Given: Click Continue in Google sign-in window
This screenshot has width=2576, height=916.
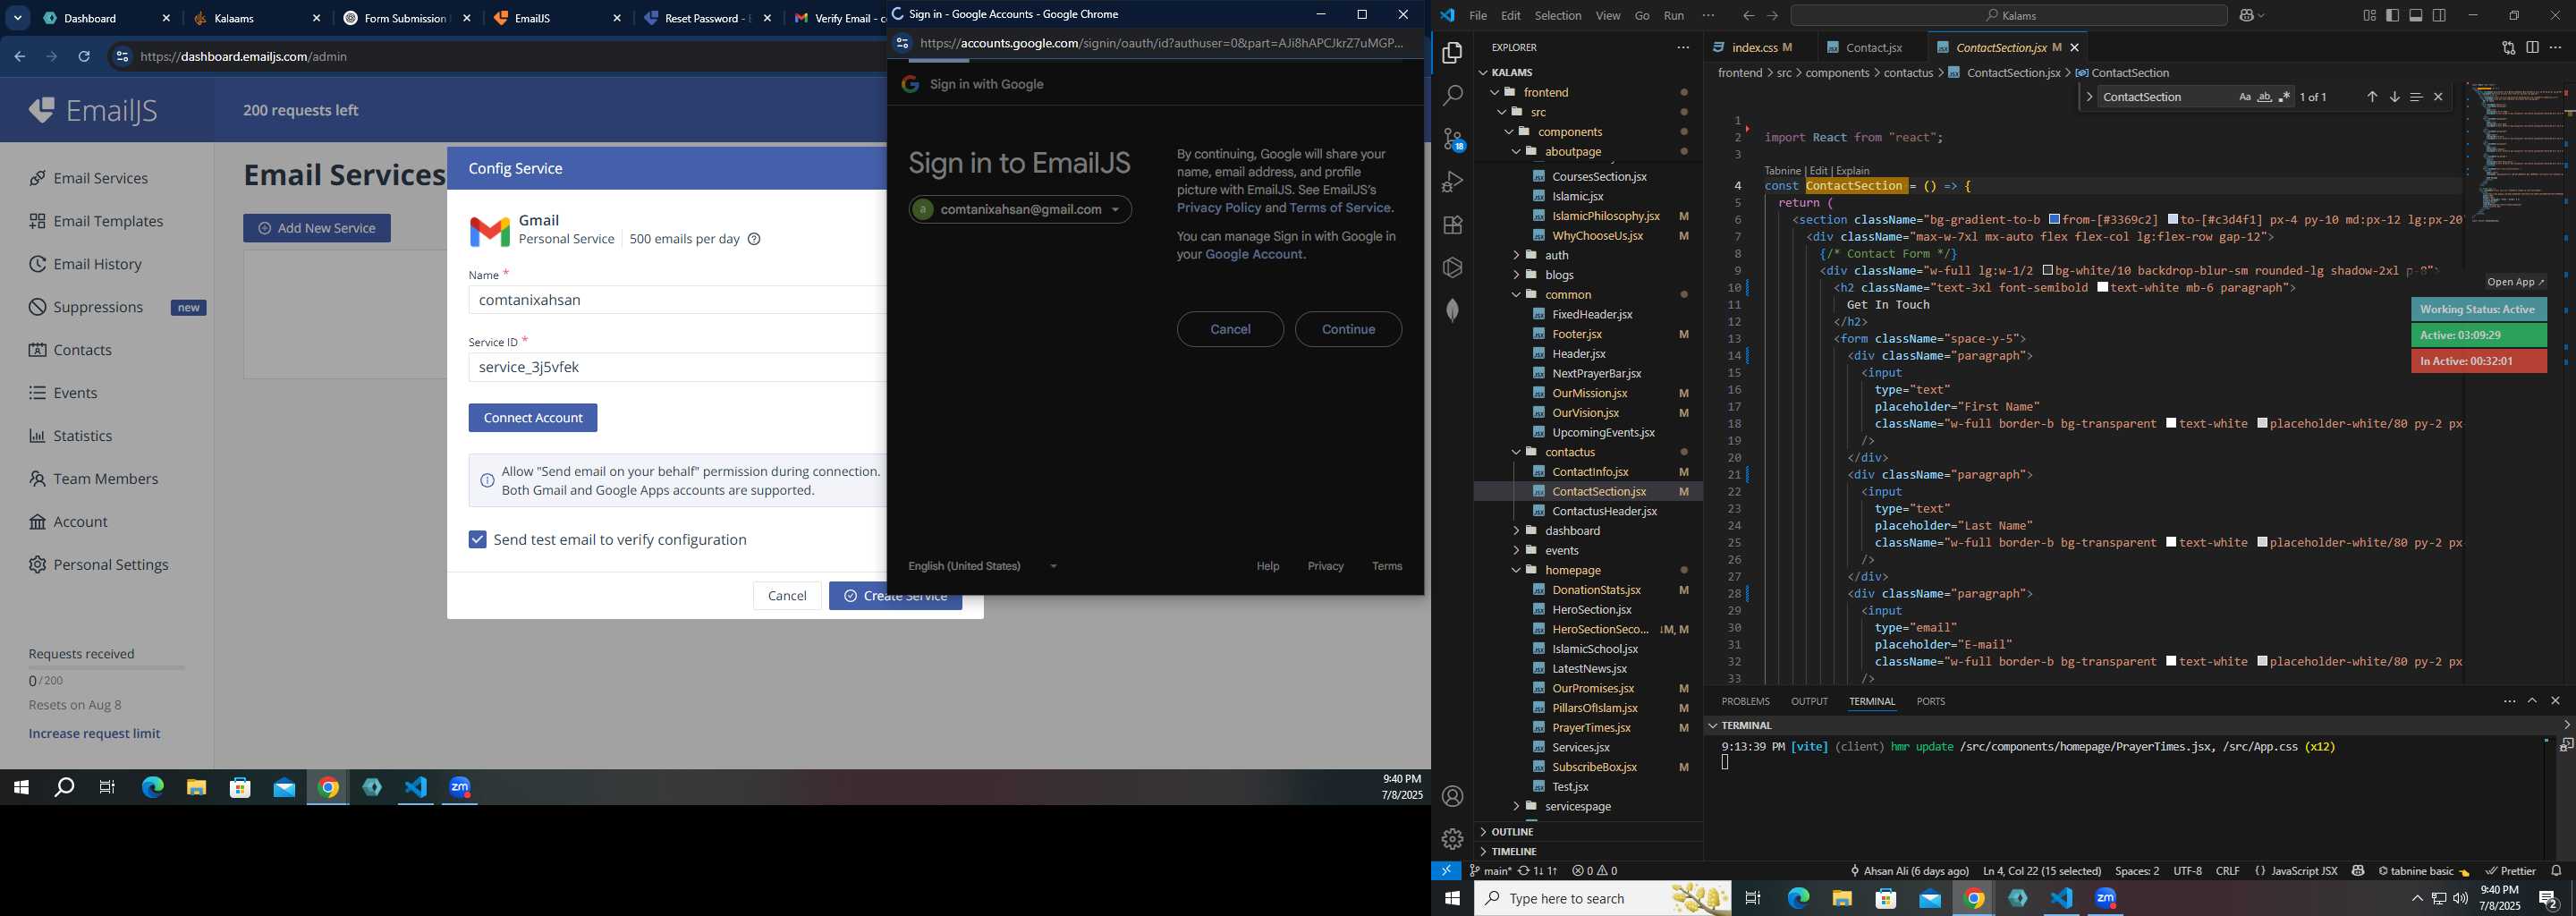Looking at the screenshot, I should tap(1348, 329).
